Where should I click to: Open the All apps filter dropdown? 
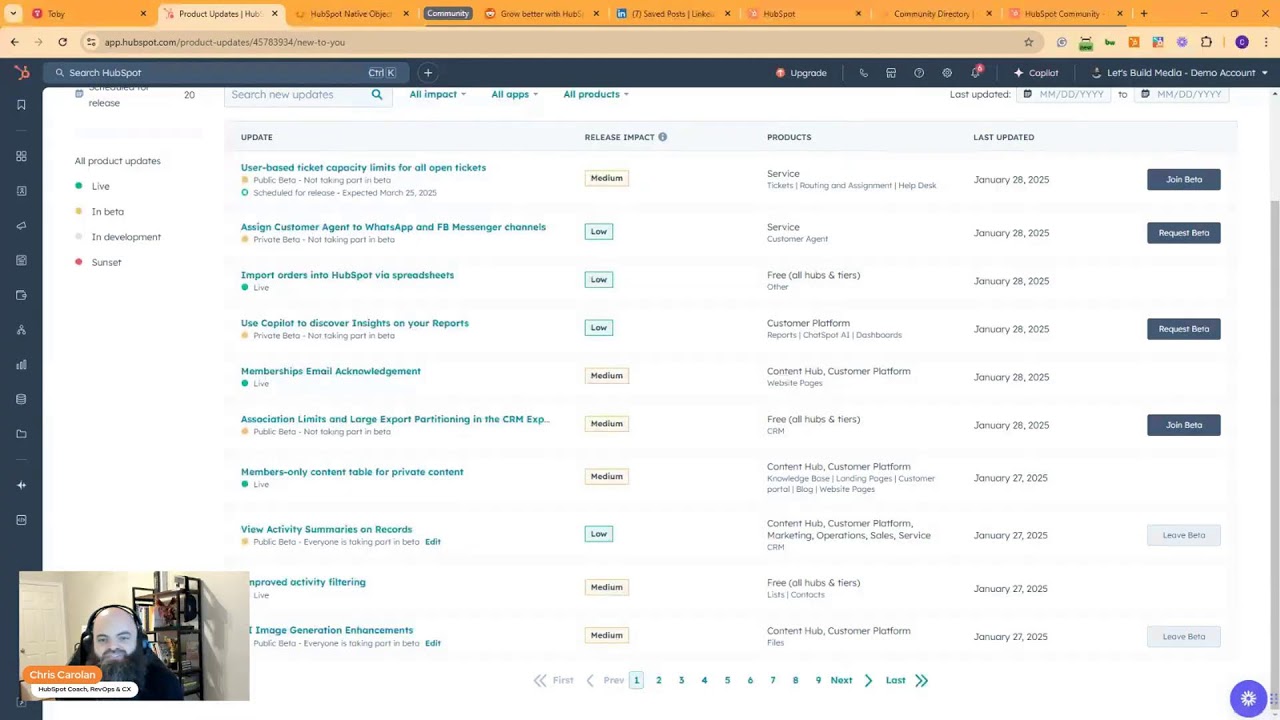coord(514,94)
